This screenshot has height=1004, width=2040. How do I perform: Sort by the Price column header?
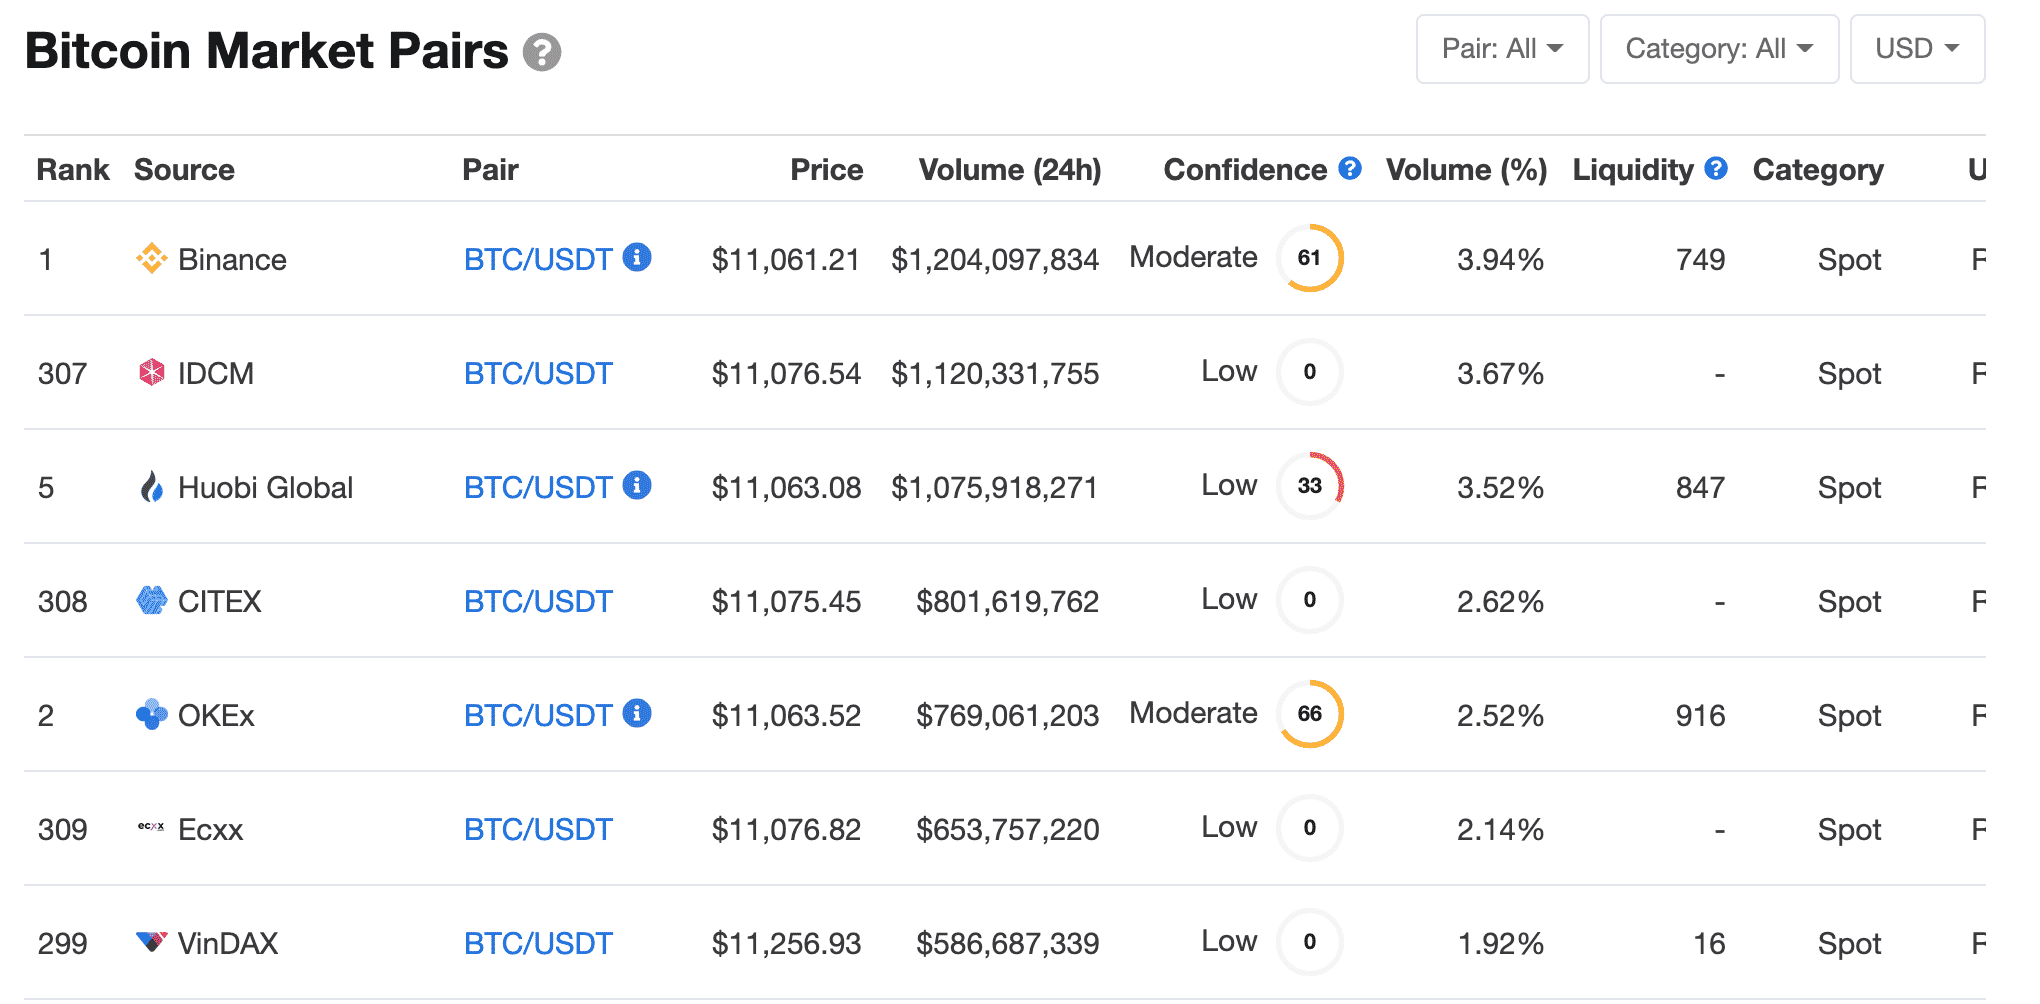coord(826,170)
